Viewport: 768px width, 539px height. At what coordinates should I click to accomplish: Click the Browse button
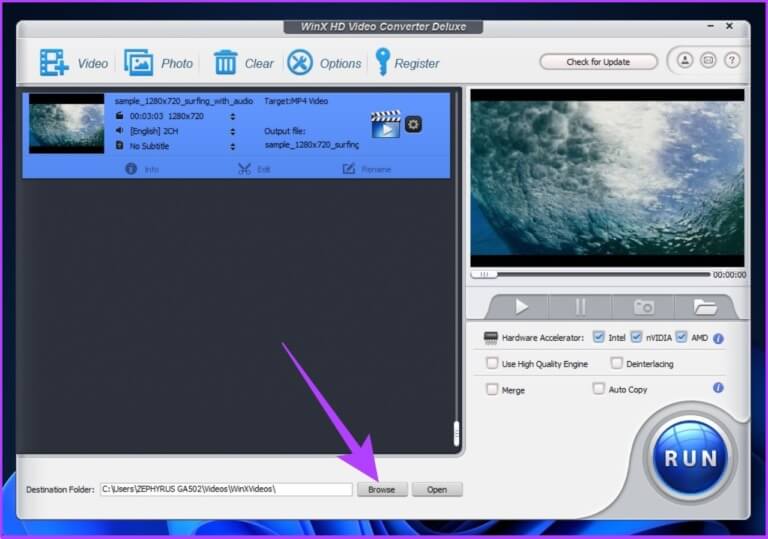pos(382,490)
